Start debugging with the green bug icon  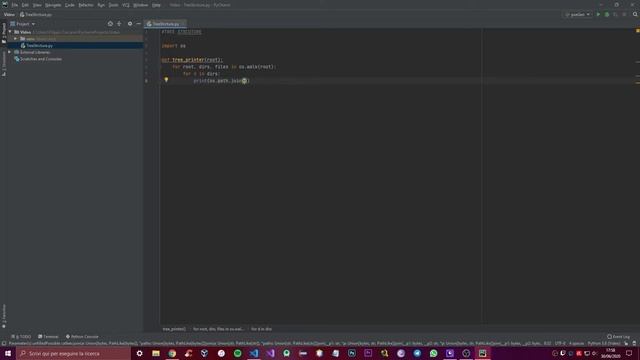tap(607, 14)
